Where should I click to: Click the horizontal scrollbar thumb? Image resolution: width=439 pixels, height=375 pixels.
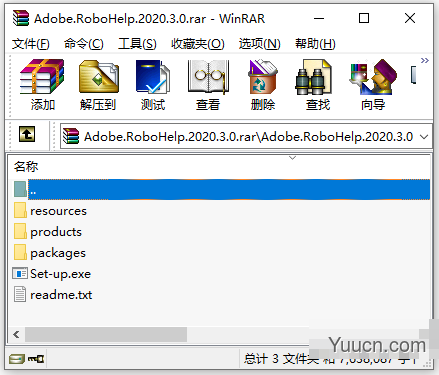coord(106,334)
